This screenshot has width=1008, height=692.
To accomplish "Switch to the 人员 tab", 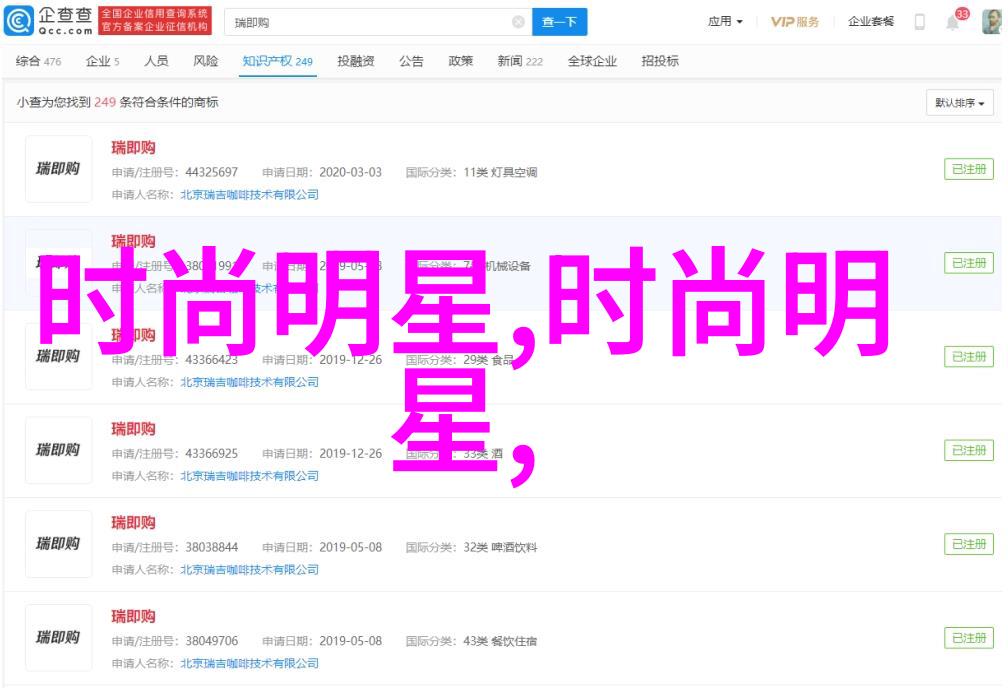I will tap(156, 61).
